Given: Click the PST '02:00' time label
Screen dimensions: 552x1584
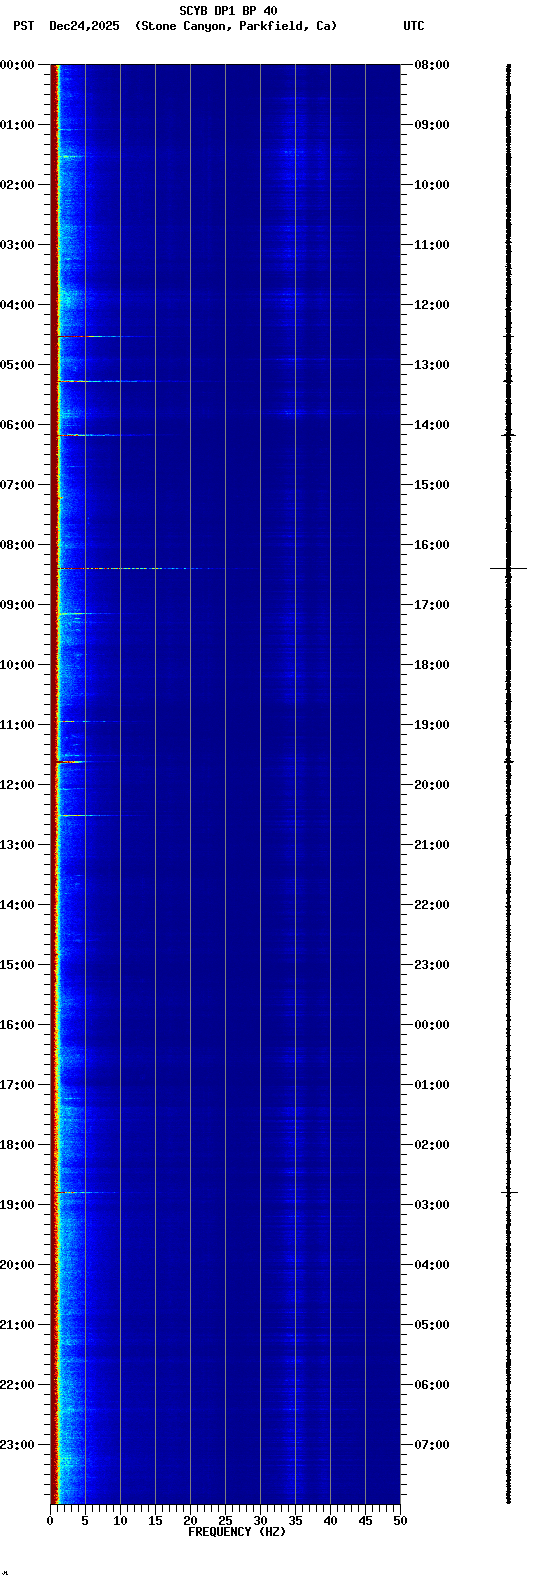Looking at the screenshot, I should click(x=17, y=185).
